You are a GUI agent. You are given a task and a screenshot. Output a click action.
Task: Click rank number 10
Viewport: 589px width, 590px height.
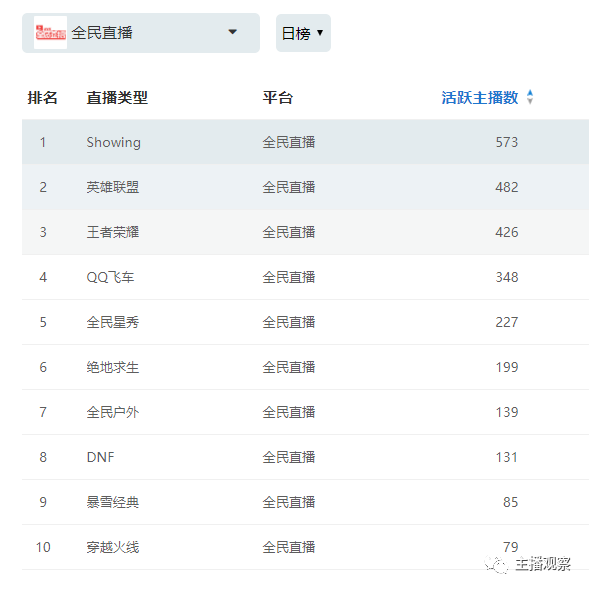[43, 547]
